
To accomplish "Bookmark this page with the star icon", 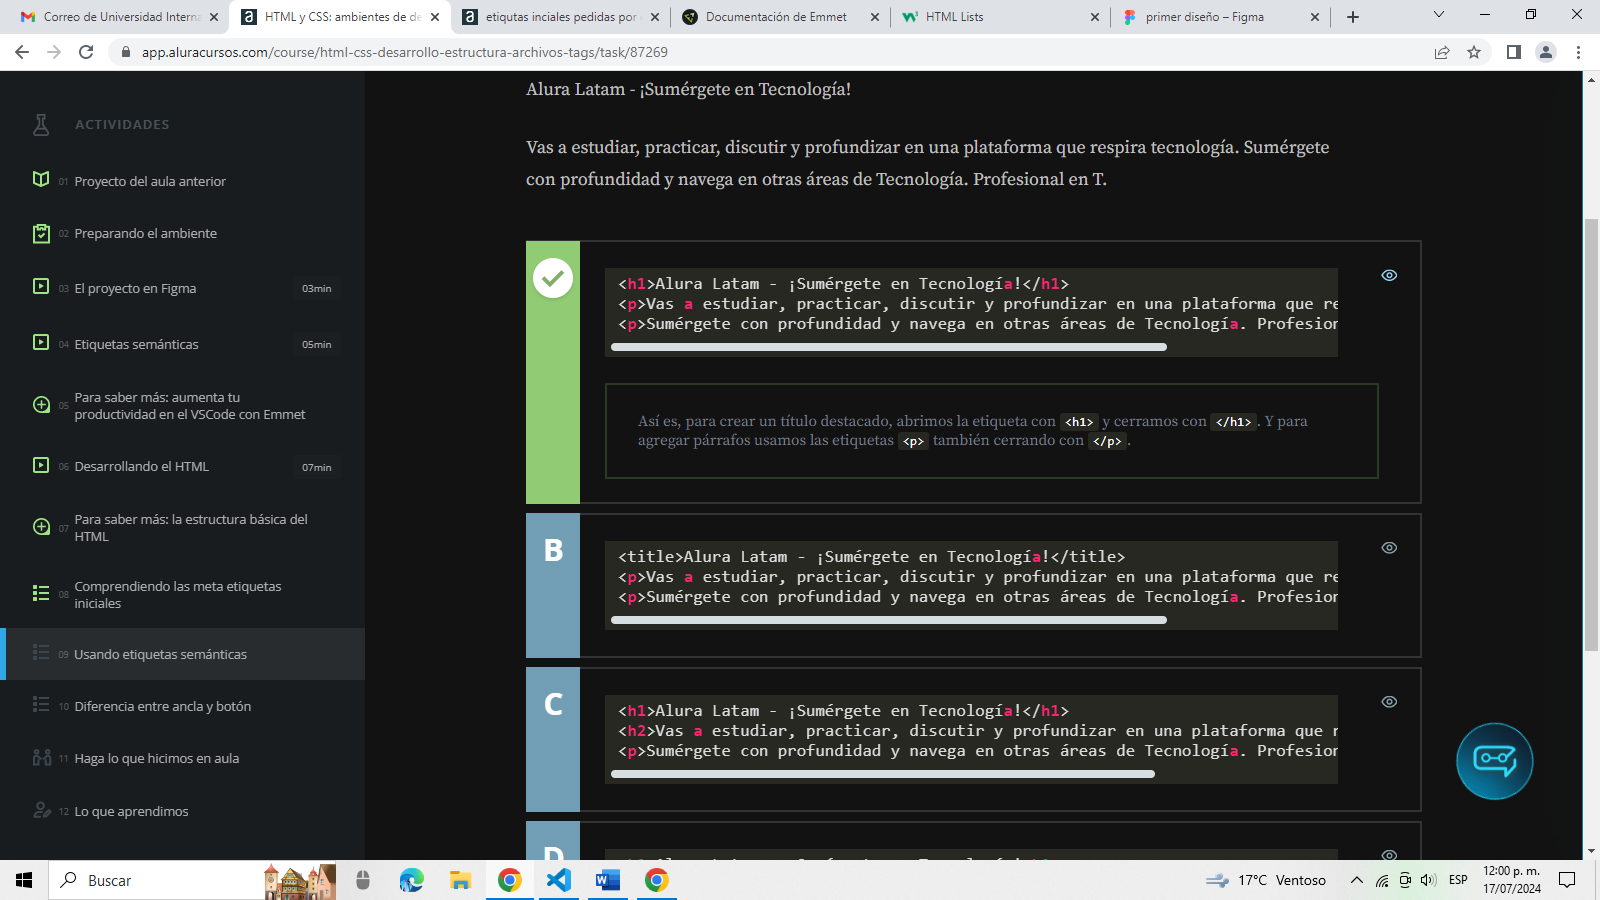I will (1474, 52).
